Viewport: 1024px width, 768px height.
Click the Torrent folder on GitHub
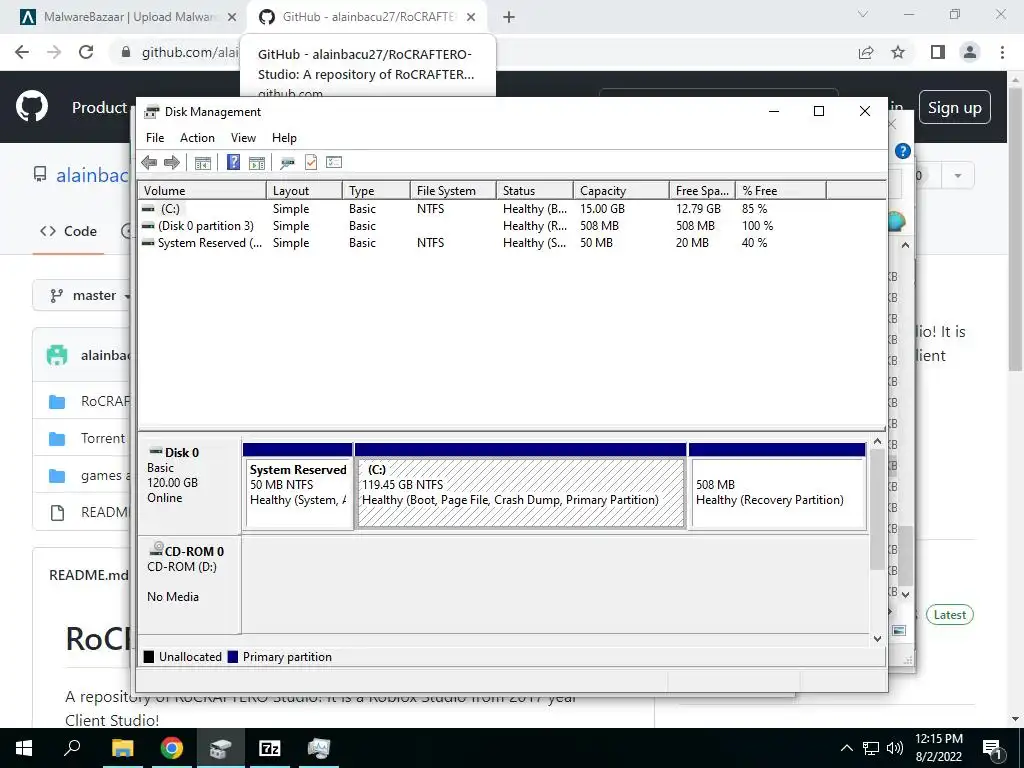pyautogui.click(x=103, y=438)
